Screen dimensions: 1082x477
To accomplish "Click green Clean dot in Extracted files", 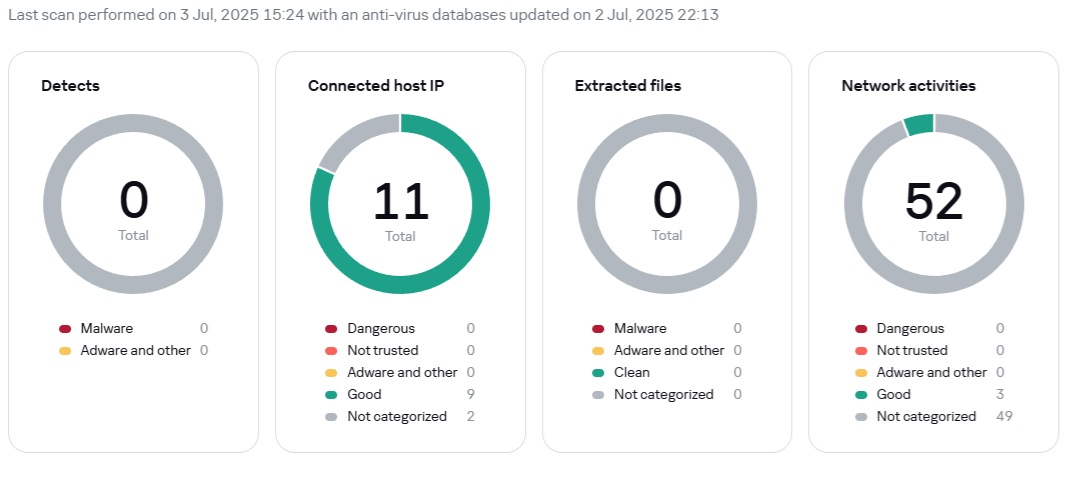I will [x=598, y=373].
